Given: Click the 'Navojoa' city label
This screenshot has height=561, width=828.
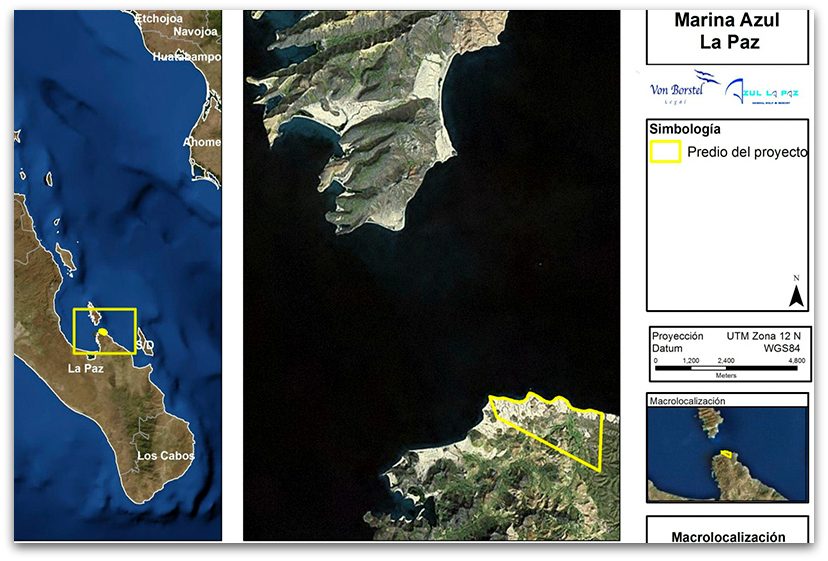Looking at the screenshot, I should [x=195, y=32].
